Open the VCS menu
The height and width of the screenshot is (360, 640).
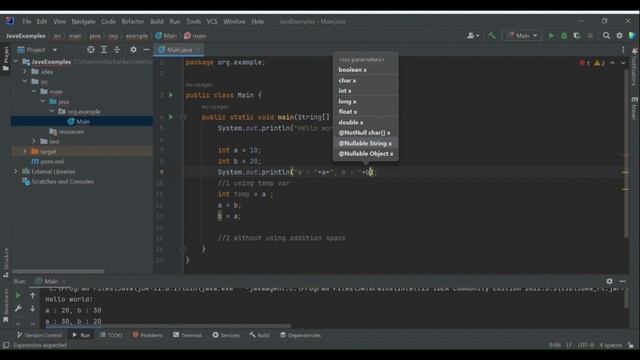pyautogui.click(x=211, y=21)
